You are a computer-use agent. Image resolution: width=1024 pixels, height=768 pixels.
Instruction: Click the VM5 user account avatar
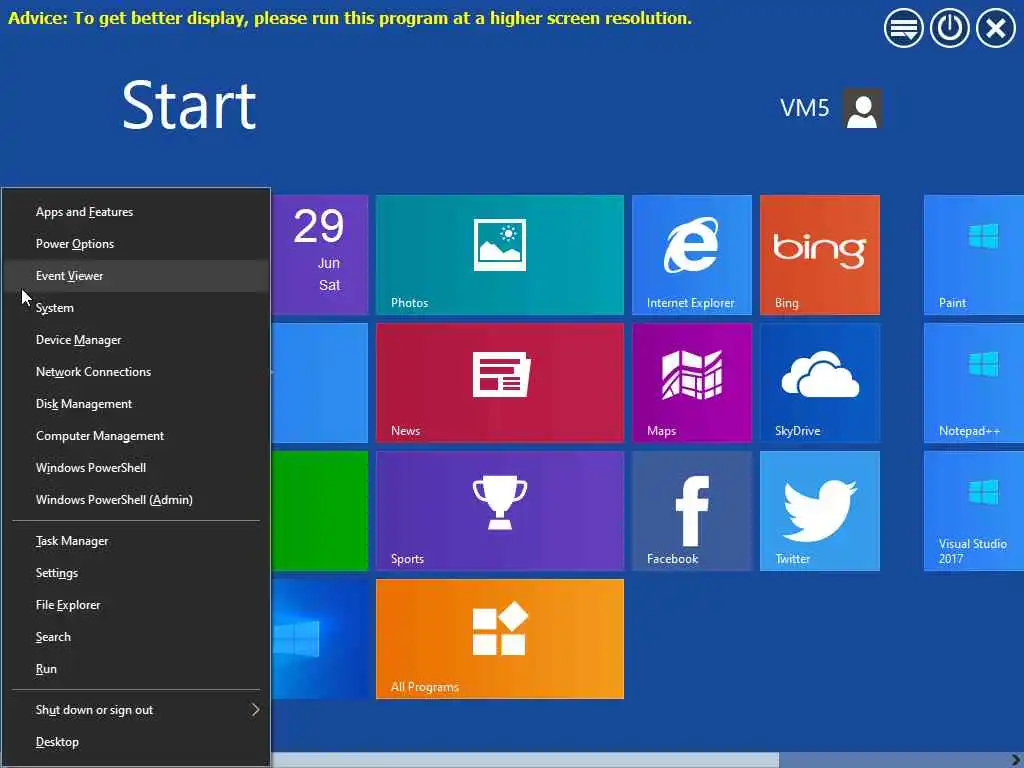coord(862,108)
